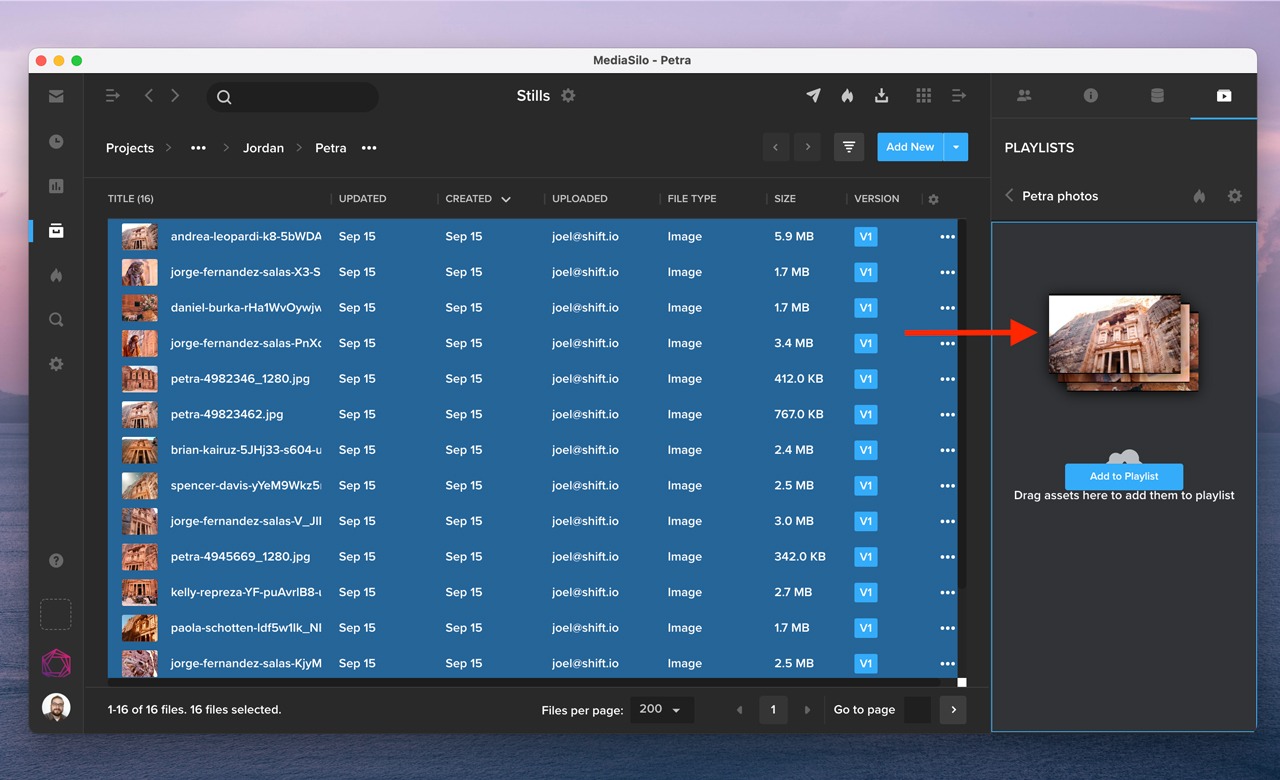Click the paper plane send icon

tap(813, 96)
